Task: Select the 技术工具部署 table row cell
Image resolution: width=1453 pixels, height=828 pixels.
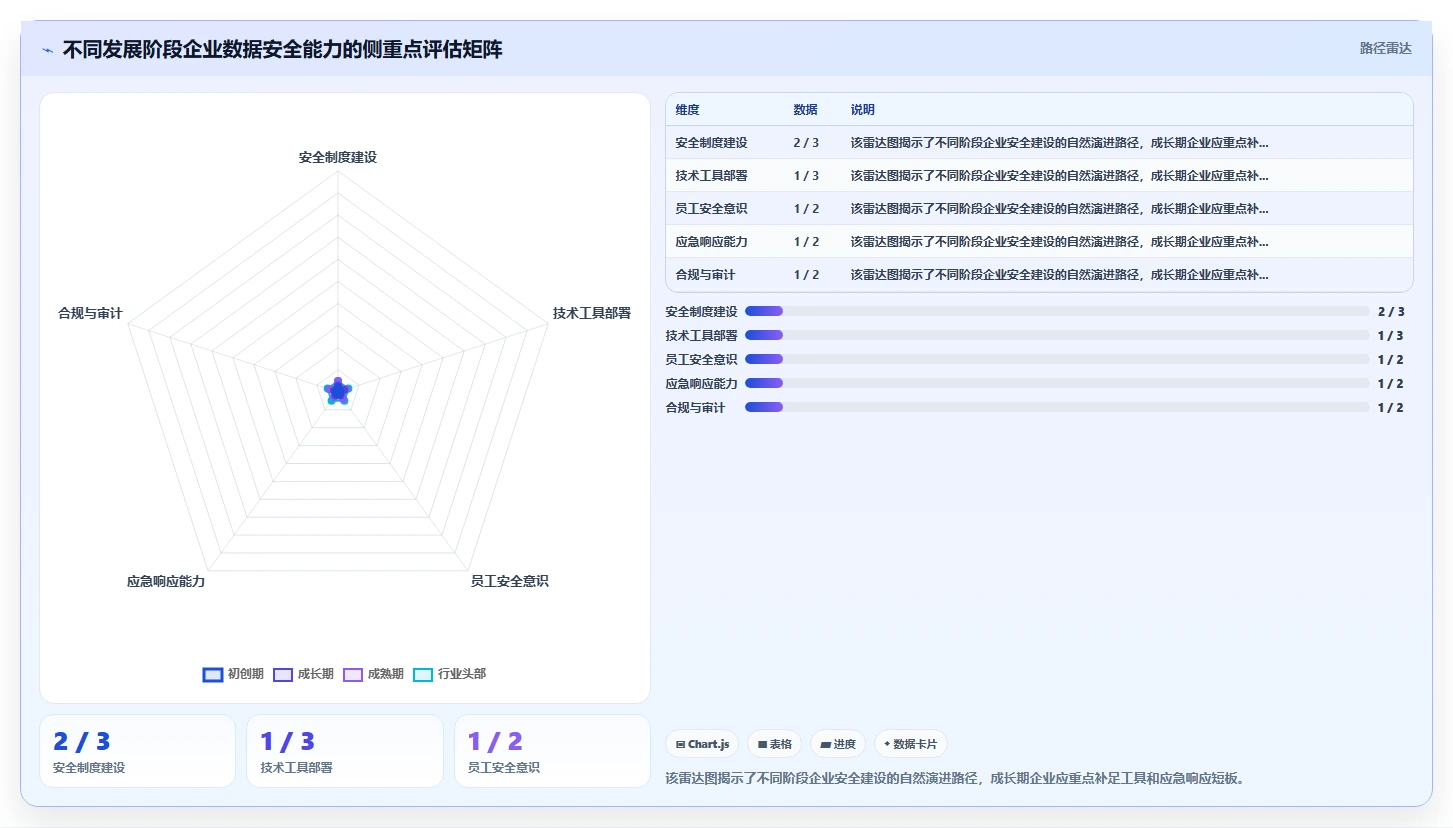Action: click(711, 176)
